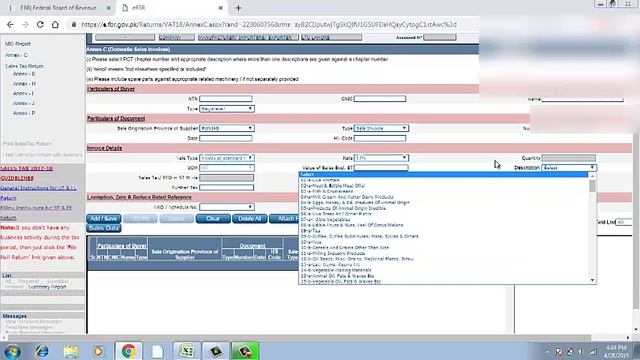Image resolution: width=640 pixels, height=360 pixels.
Task: Open the Rate dropdown
Action: (x=381, y=158)
